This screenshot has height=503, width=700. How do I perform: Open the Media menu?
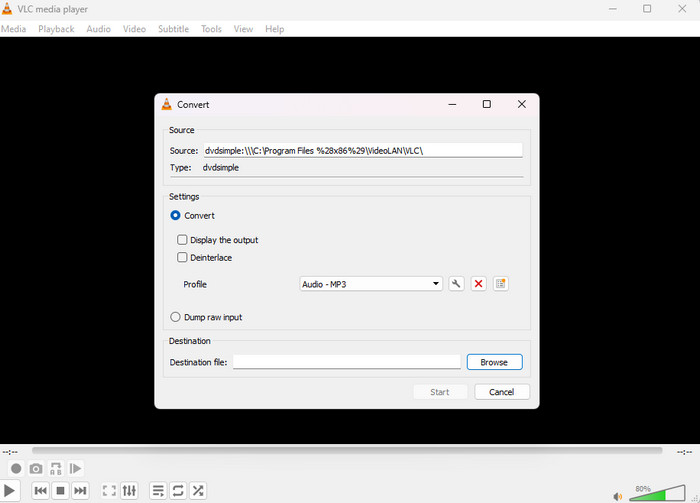pyautogui.click(x=13, y=29)
